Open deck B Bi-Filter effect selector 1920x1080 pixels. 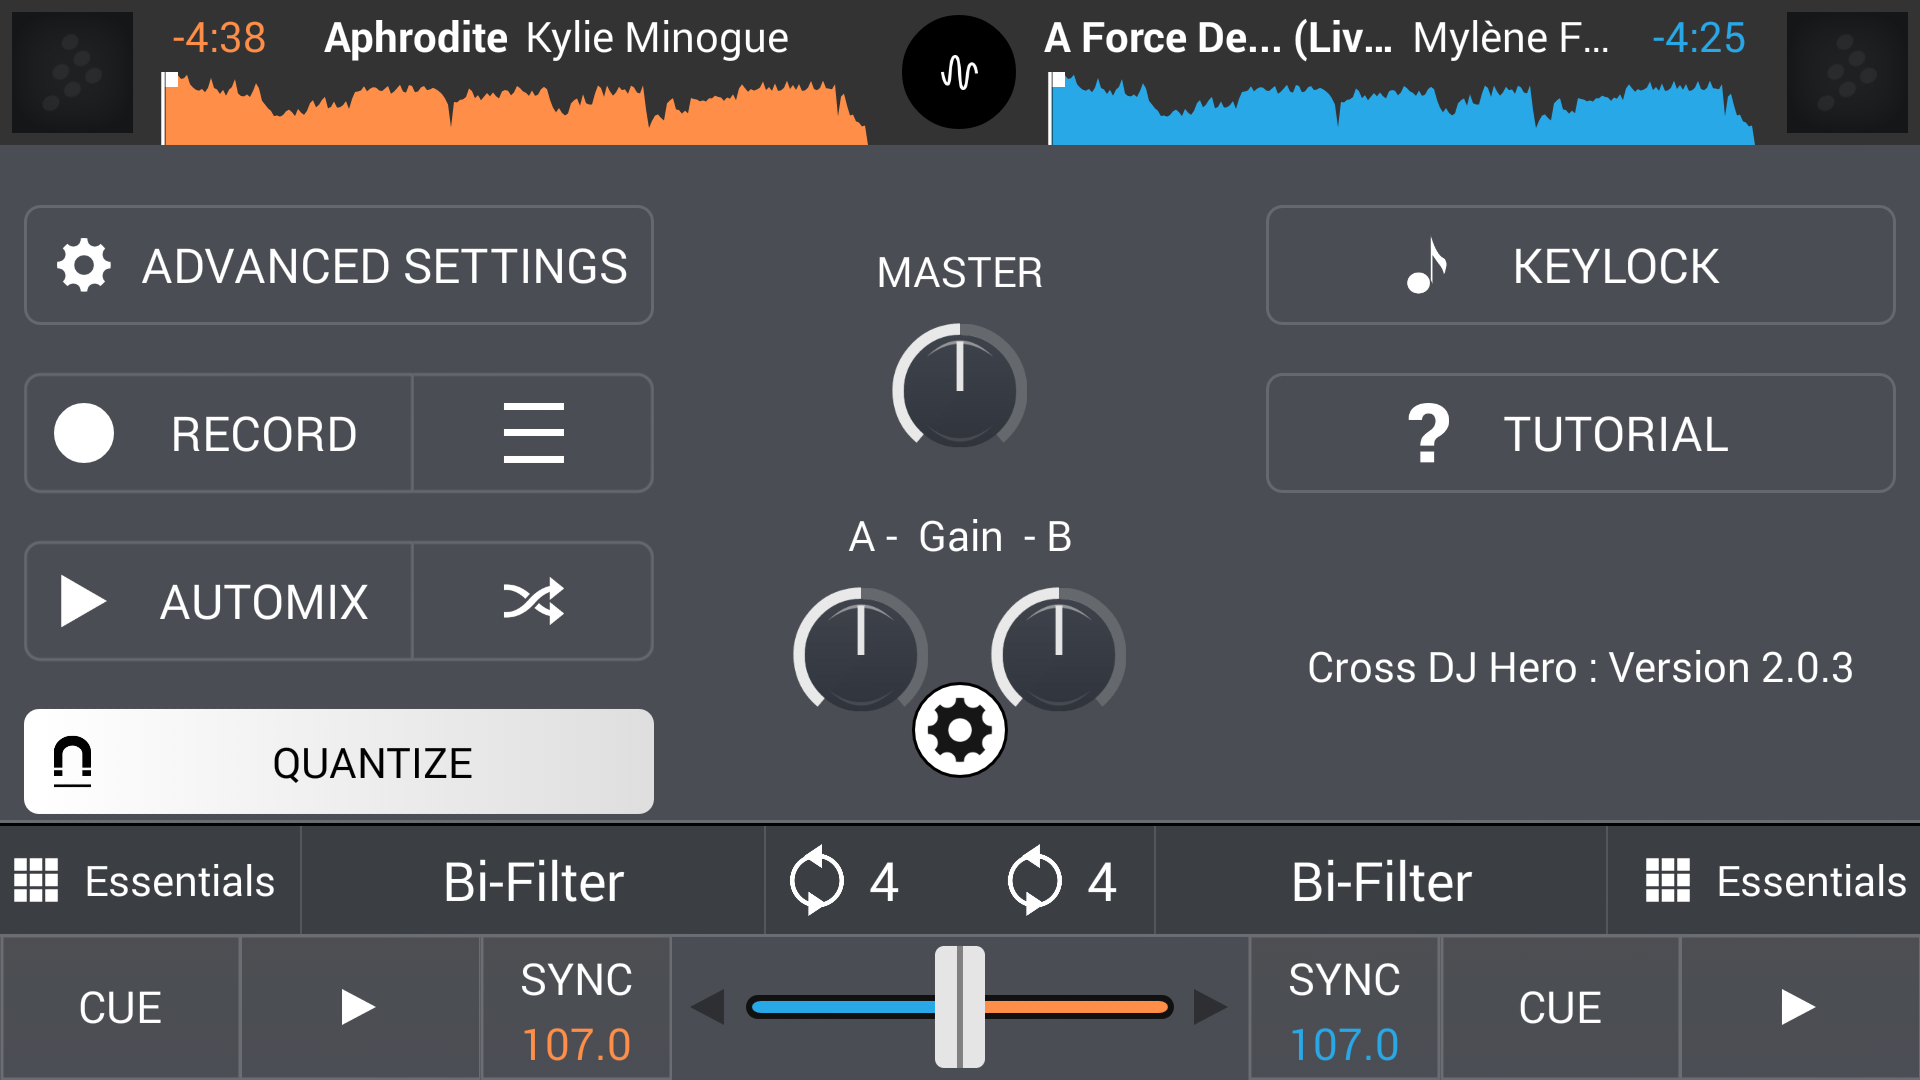[1381, 881]
